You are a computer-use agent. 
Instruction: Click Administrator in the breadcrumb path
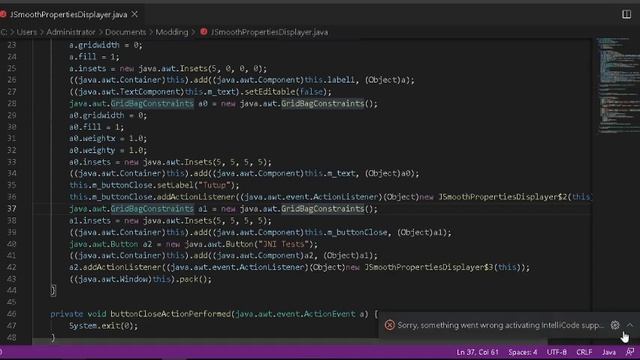coord(71,32)
